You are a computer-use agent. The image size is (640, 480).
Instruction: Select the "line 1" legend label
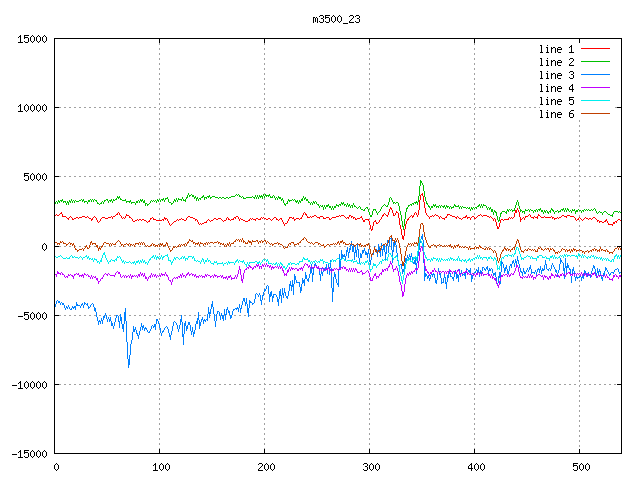(556, 49)
